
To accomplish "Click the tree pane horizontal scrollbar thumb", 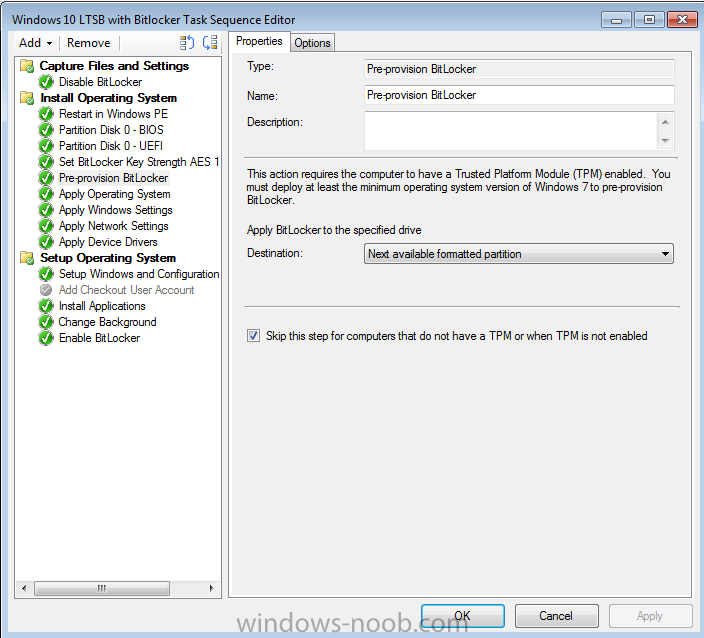I will 102,588.
